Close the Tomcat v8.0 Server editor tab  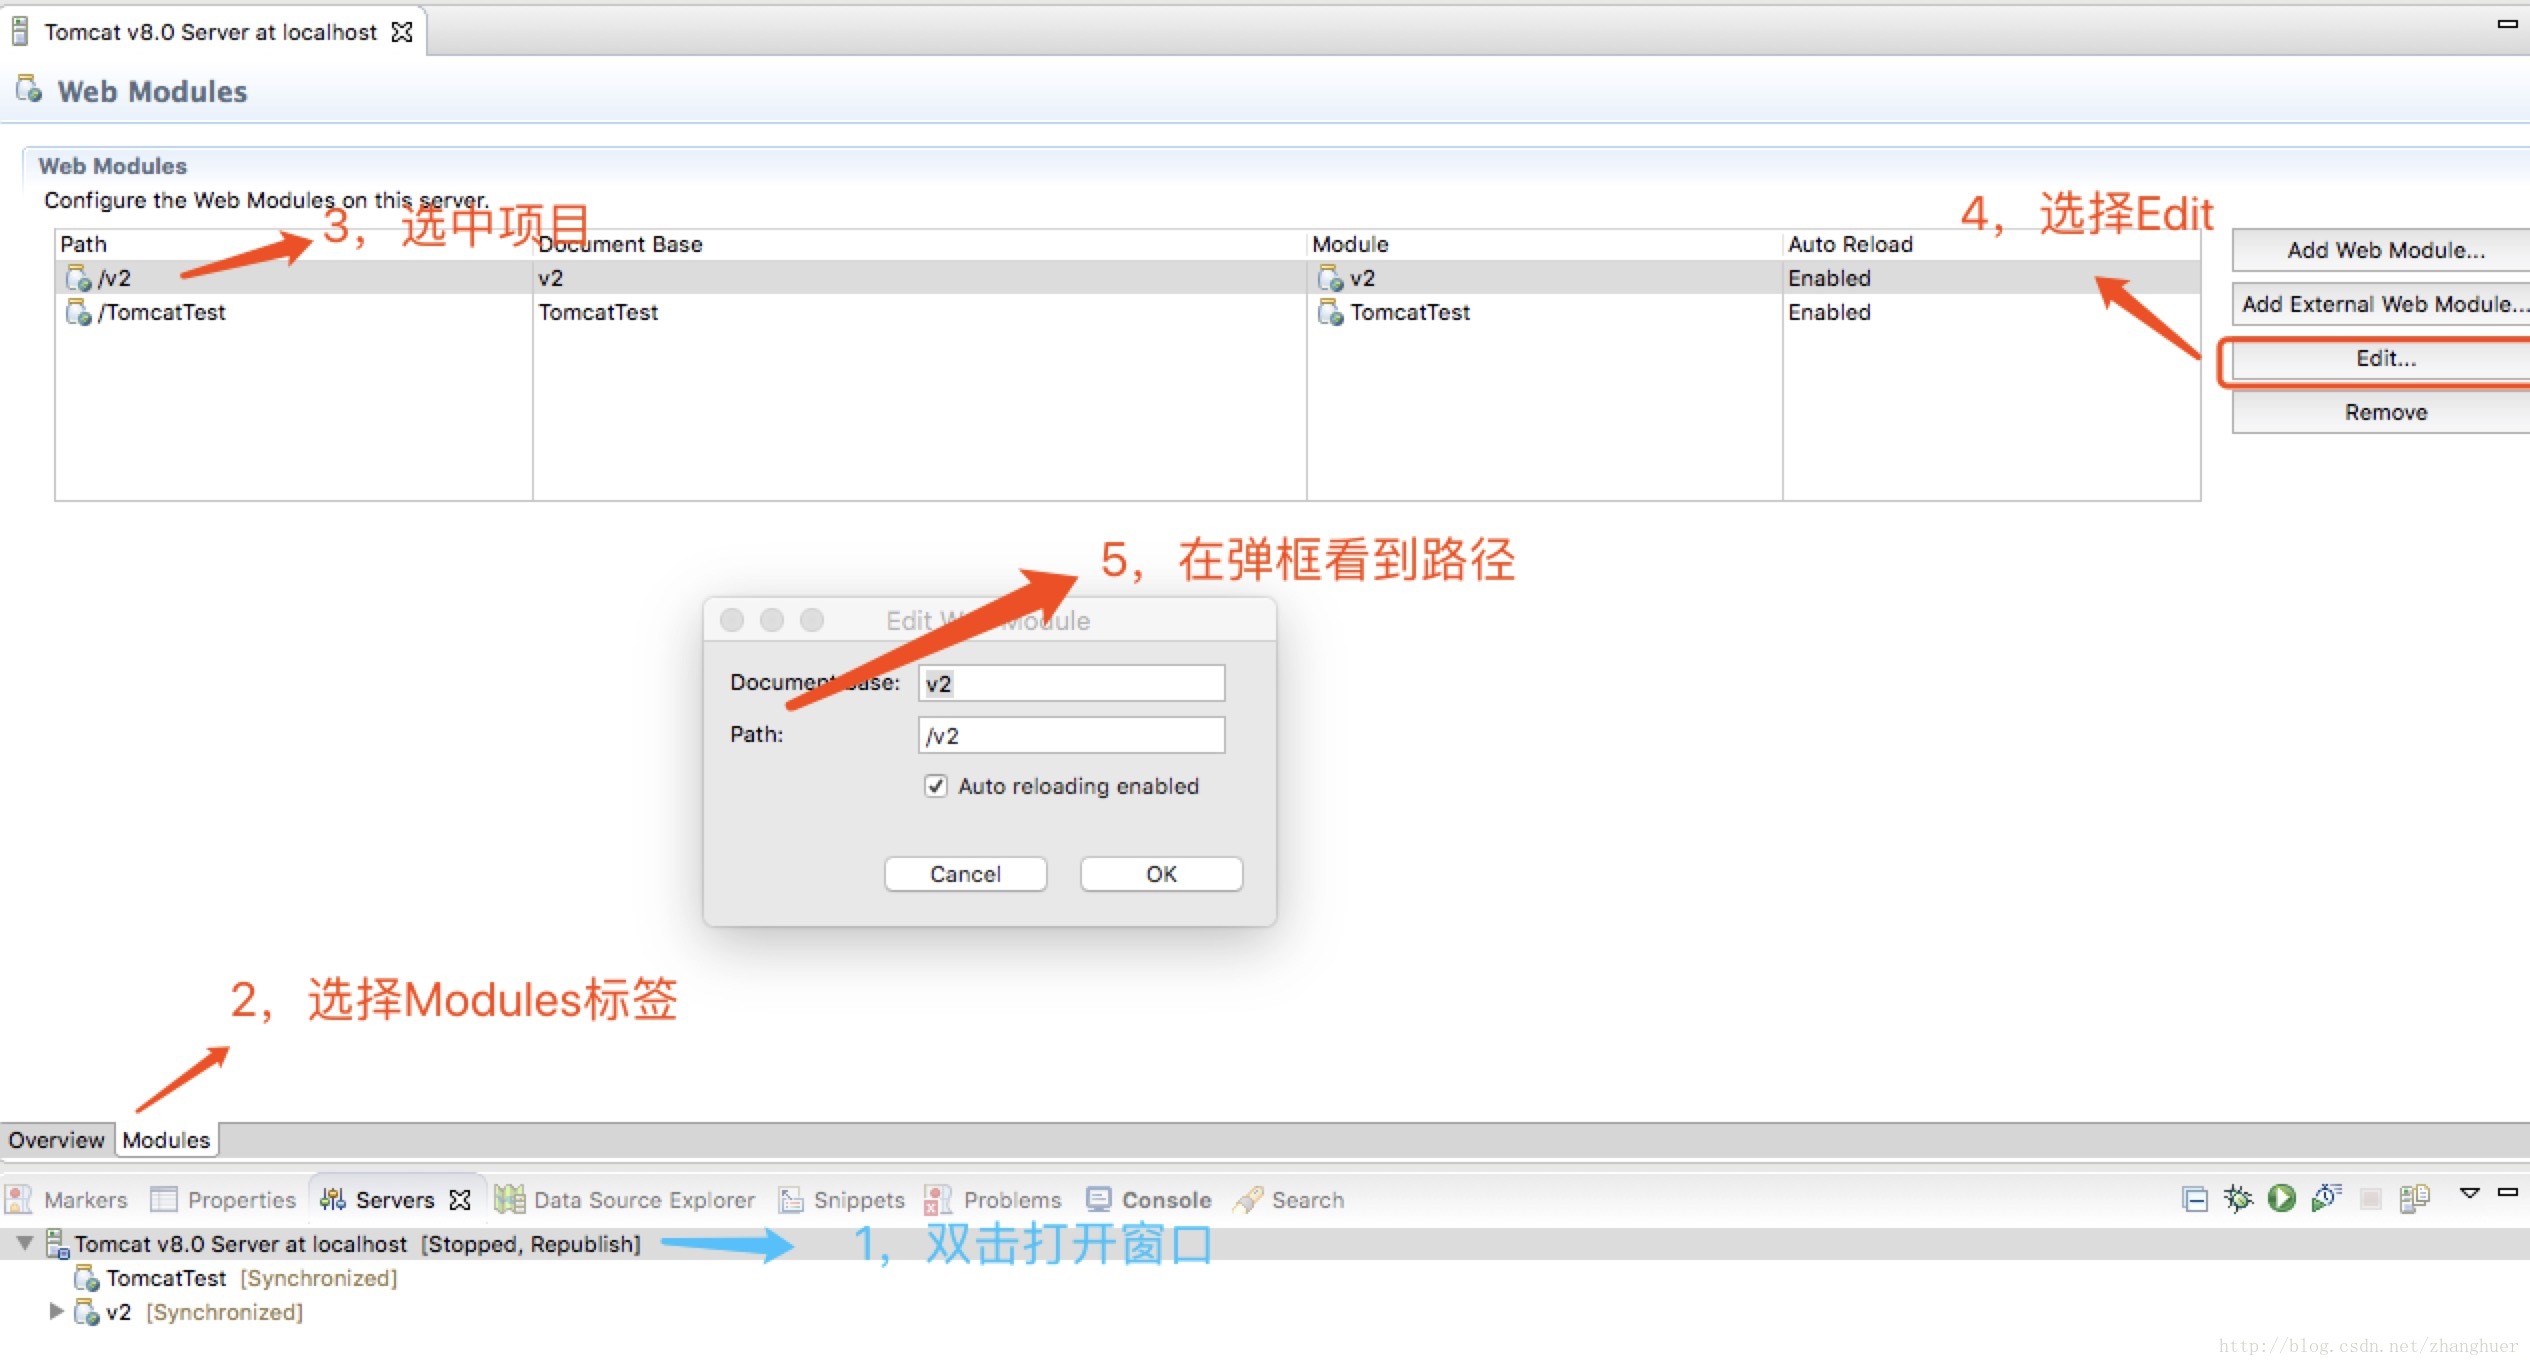[402, 32]
